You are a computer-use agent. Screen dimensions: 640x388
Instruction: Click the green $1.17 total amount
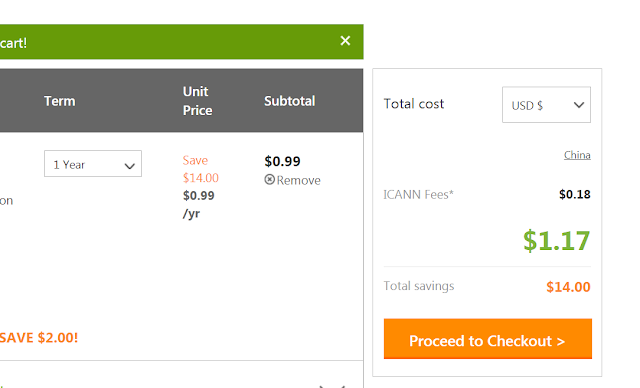[557, 241]
